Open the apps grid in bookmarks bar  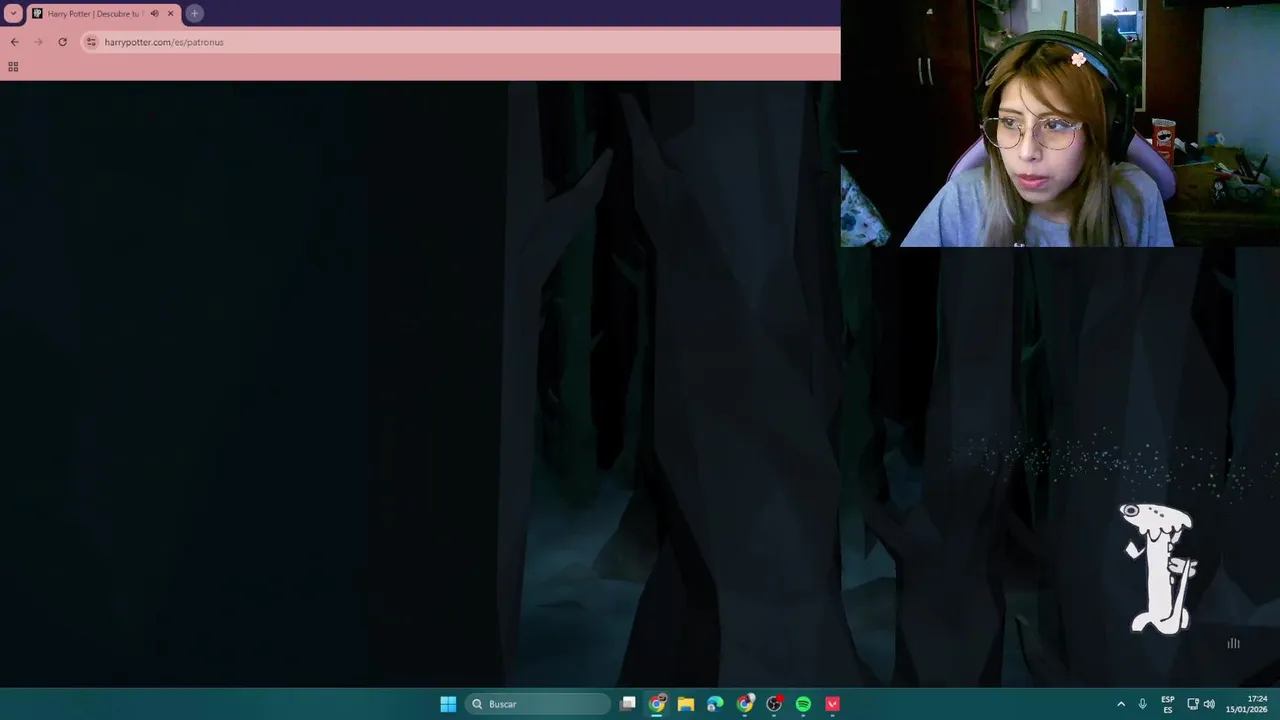click(x=13, y=67)
